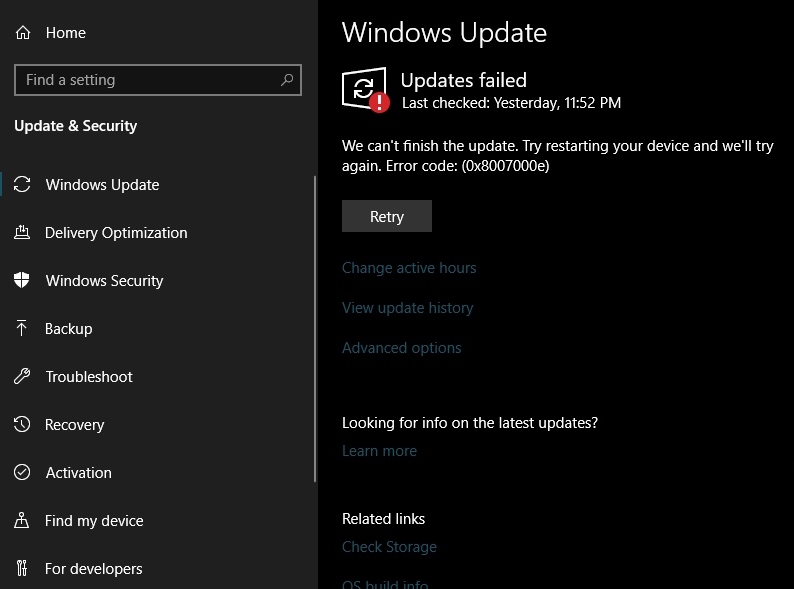Screen dimensions: 794x589
Task: Click the error code 0x8007000e message
Action: tap(558, 155)
